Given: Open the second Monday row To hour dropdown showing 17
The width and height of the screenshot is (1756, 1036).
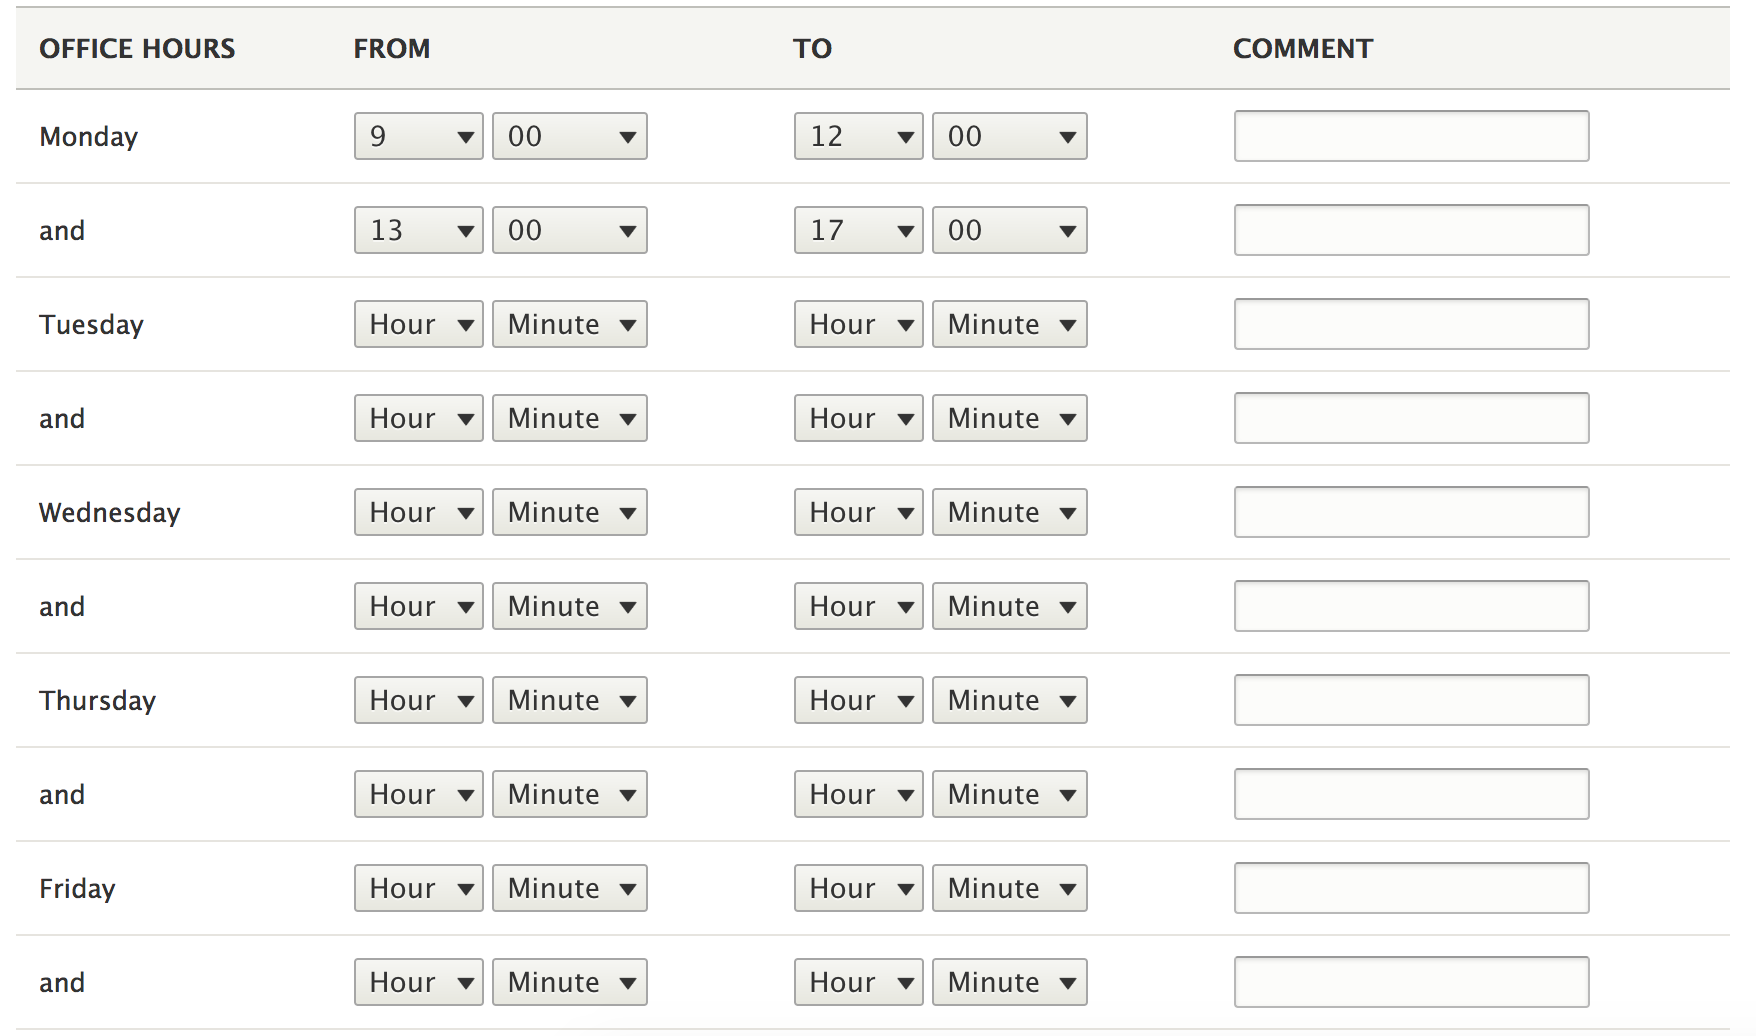Looking at the screenshot, I should [x=858, y=230].
